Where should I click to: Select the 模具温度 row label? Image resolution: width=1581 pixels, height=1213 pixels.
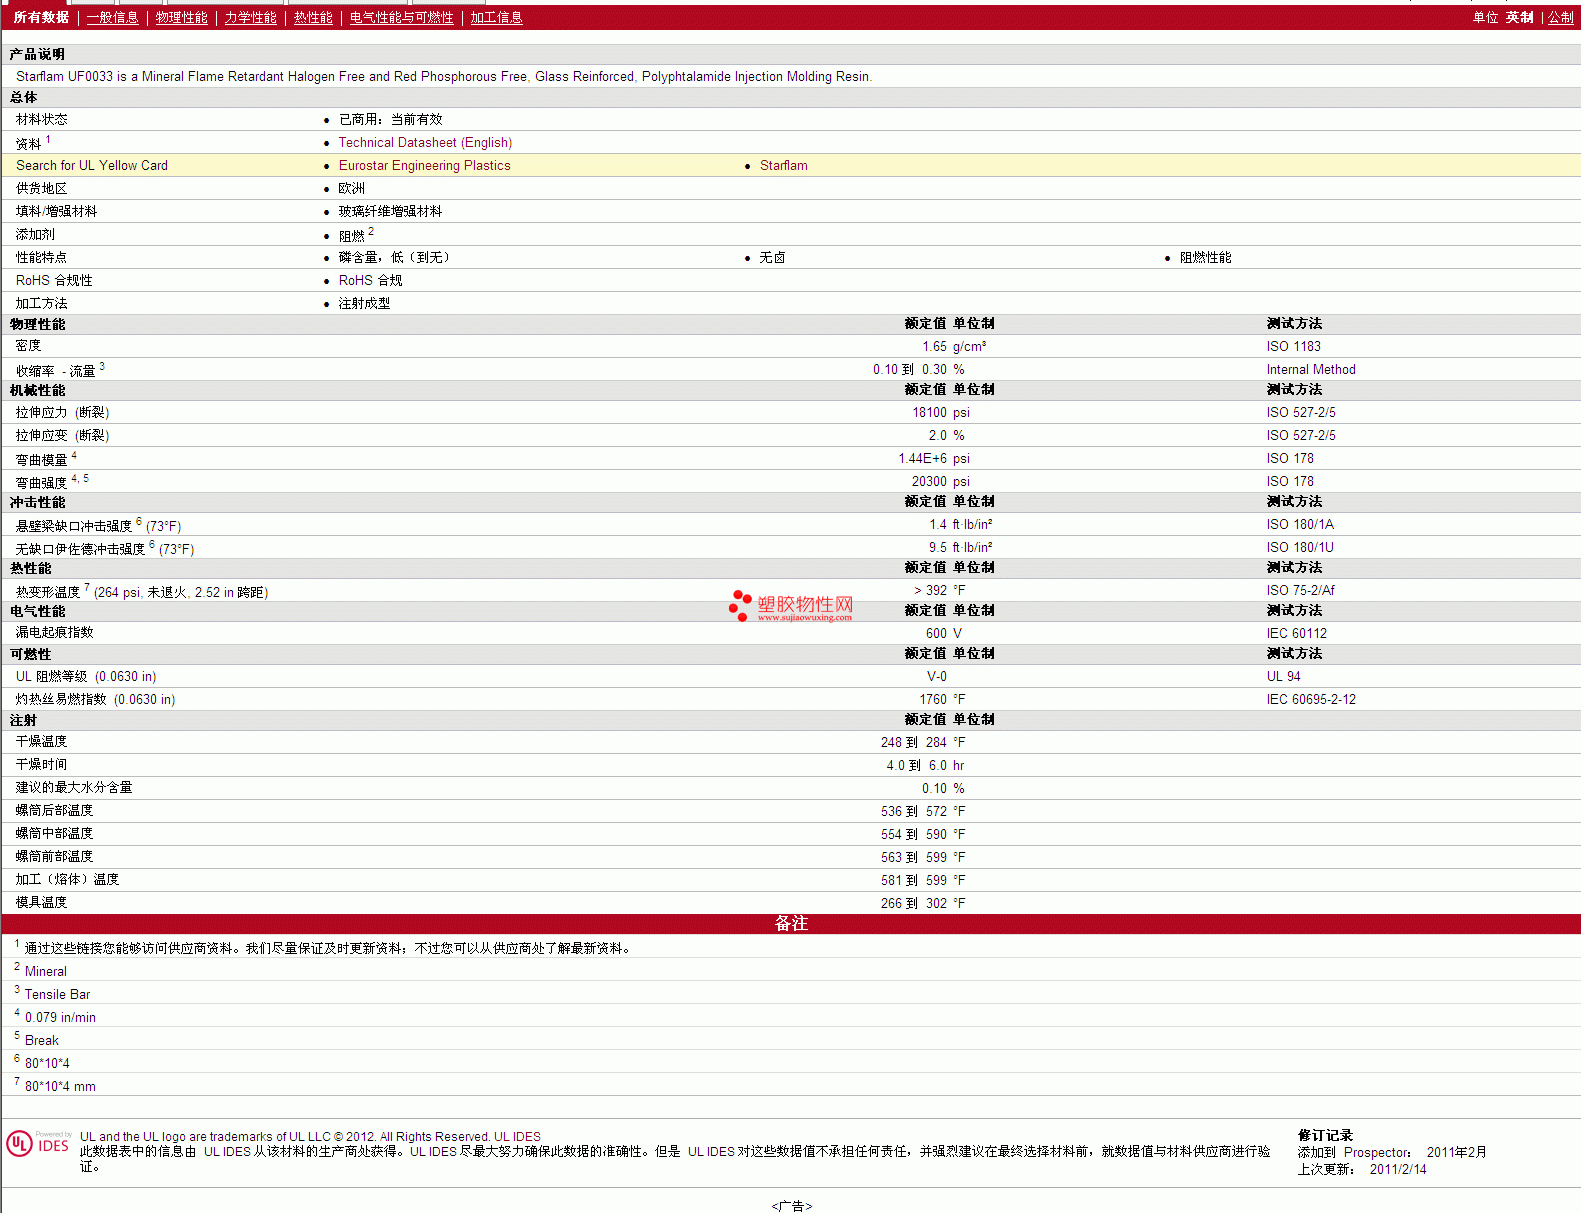click(x=41, y=903)
